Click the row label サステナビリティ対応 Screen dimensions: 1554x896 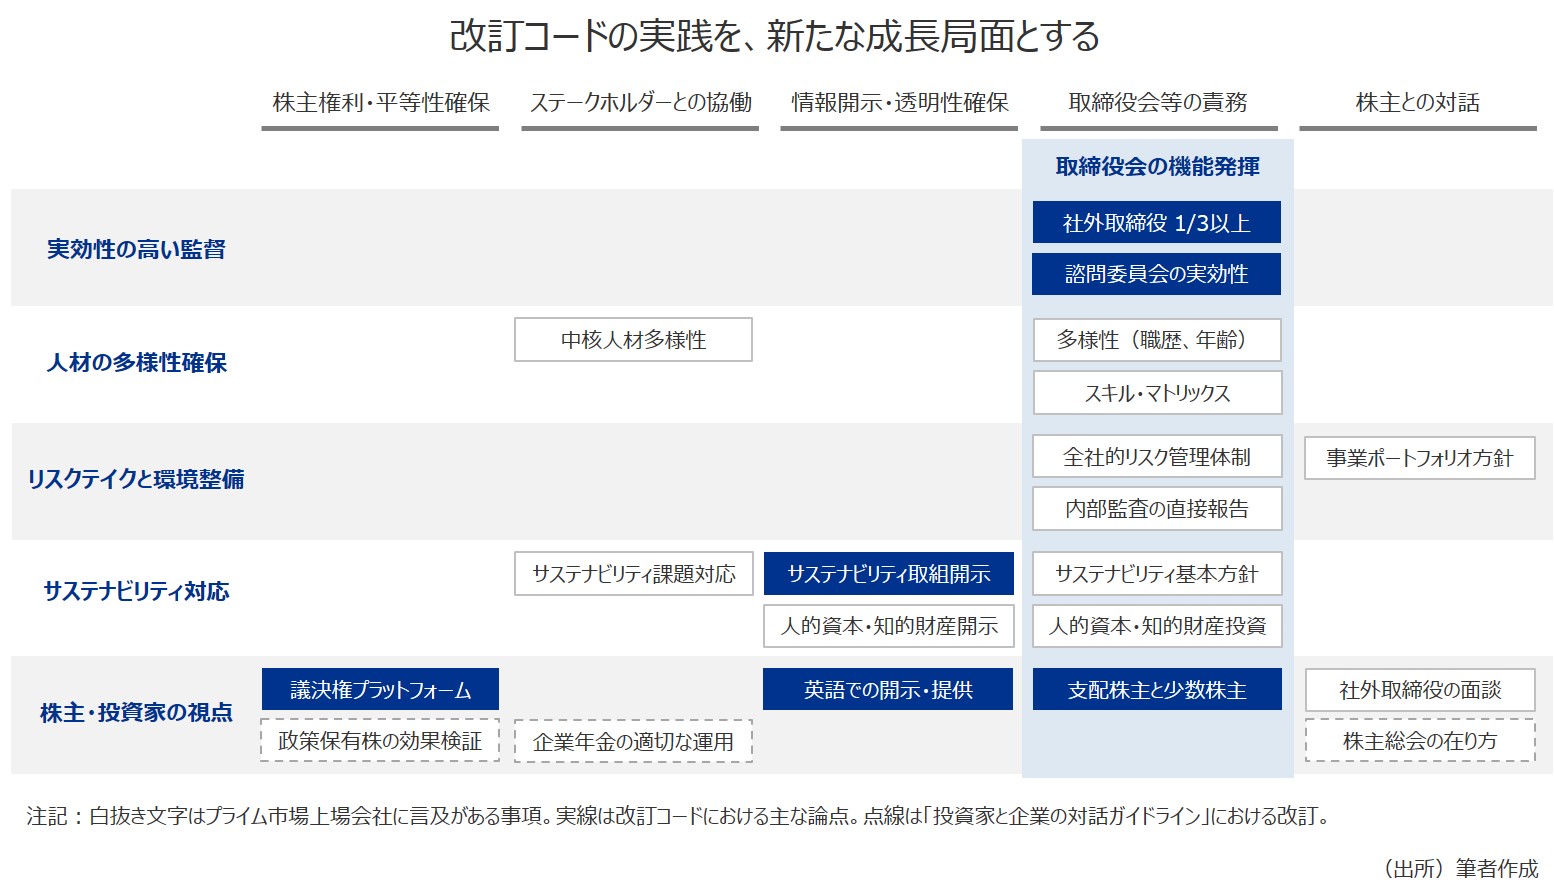(x=136, y=591)
